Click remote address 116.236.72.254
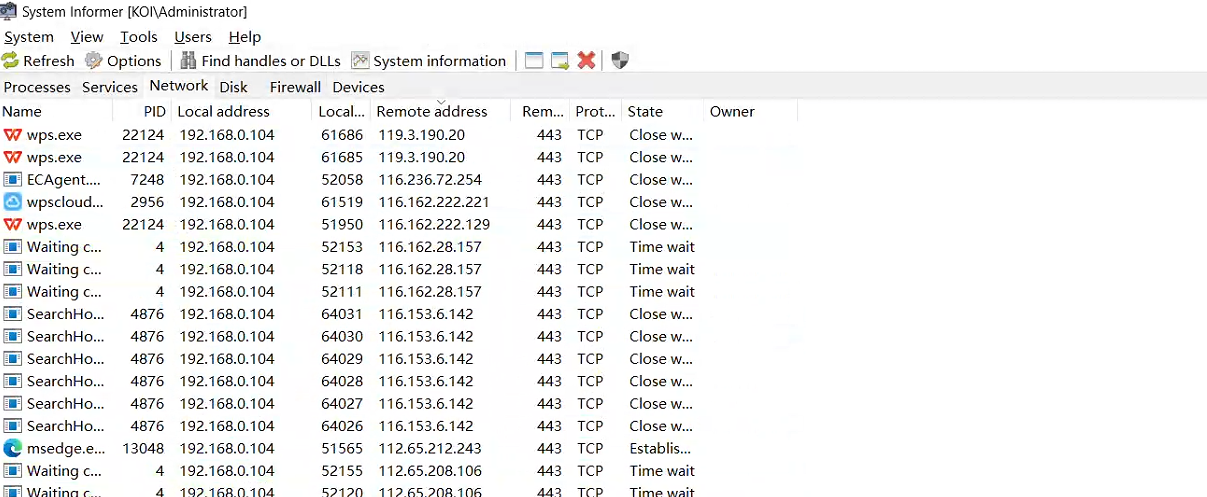Viewport: 1207px width, 497px height. [x=430, y=180]
